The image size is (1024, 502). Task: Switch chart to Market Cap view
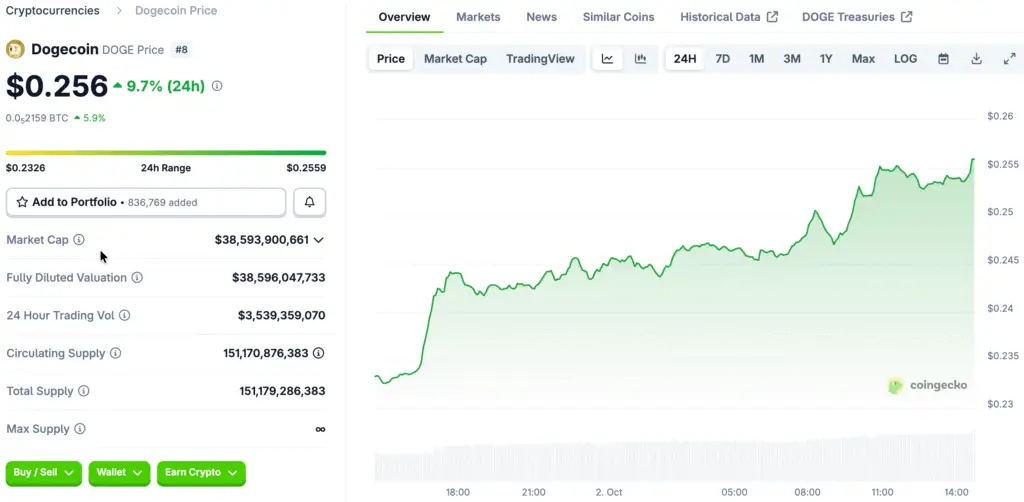pyautogui.click(x=455, y=59)
